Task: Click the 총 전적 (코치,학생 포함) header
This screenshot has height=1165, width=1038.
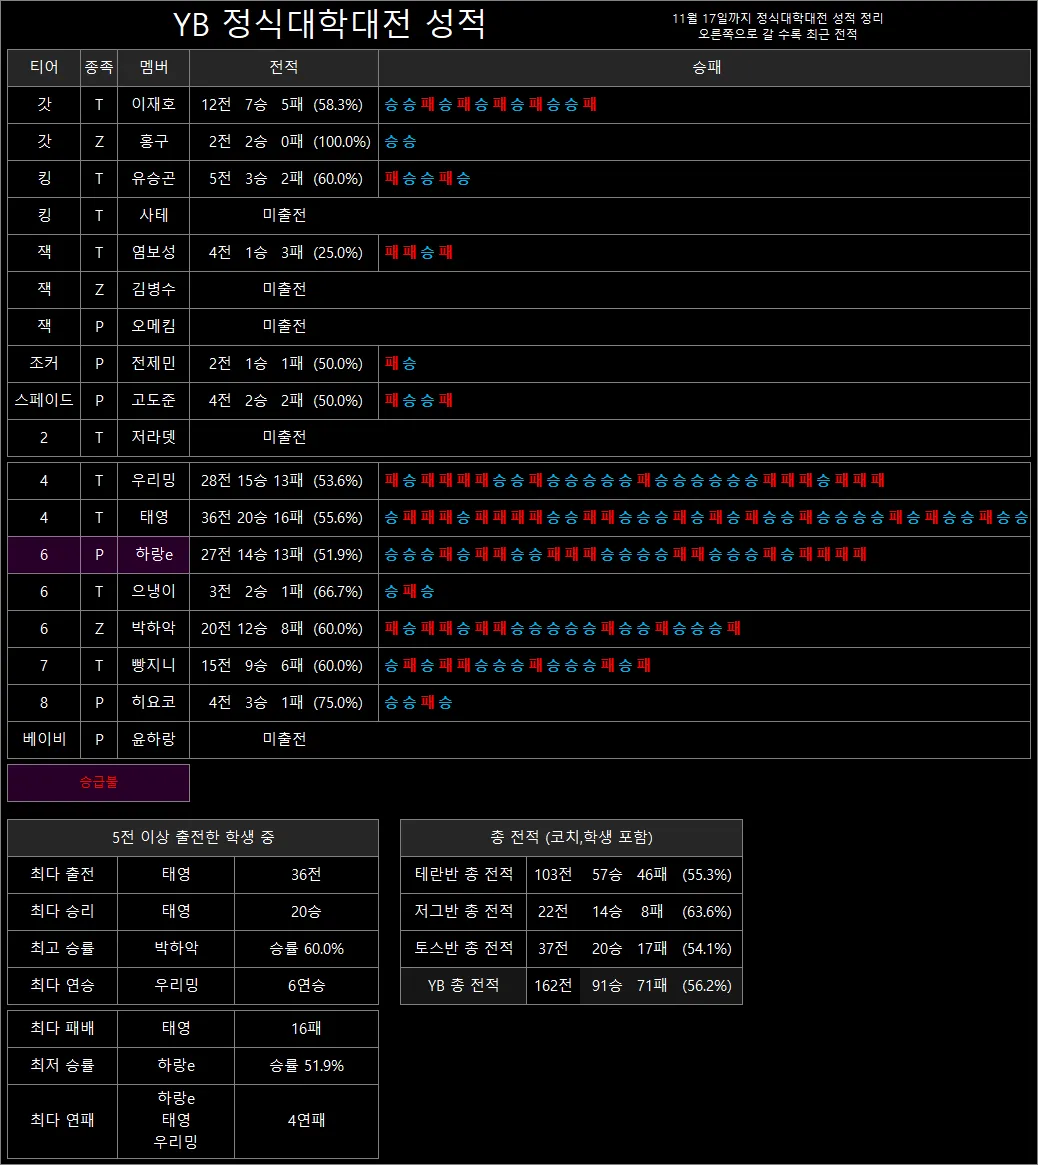Action: [x=571, y=838]
